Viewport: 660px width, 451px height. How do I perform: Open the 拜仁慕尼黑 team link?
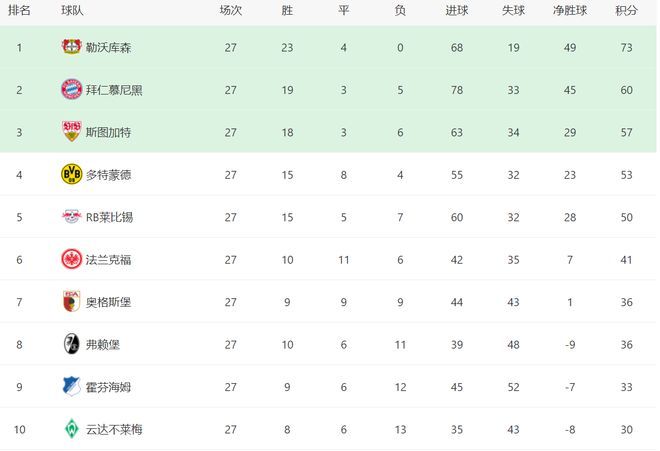114,90
